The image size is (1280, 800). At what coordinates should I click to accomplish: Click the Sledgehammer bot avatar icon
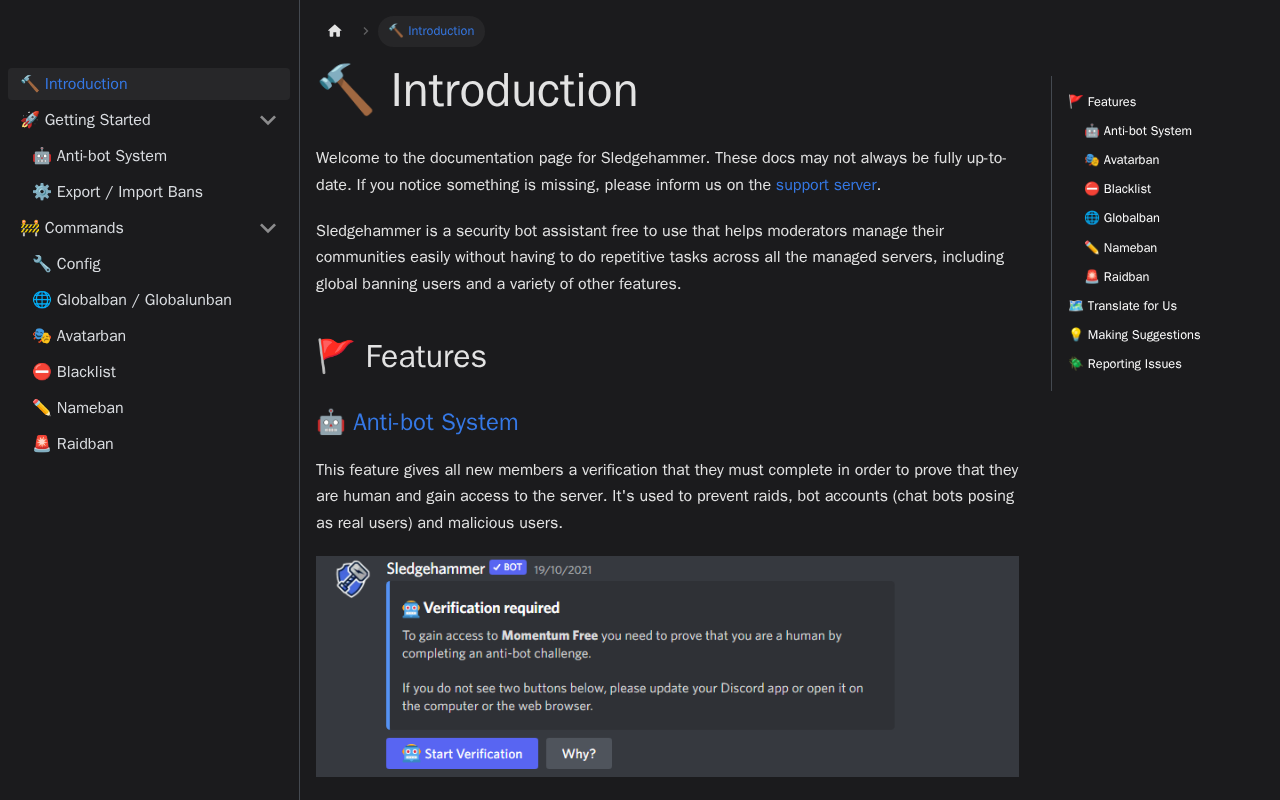pyautogui.click(x=352, y=579)
